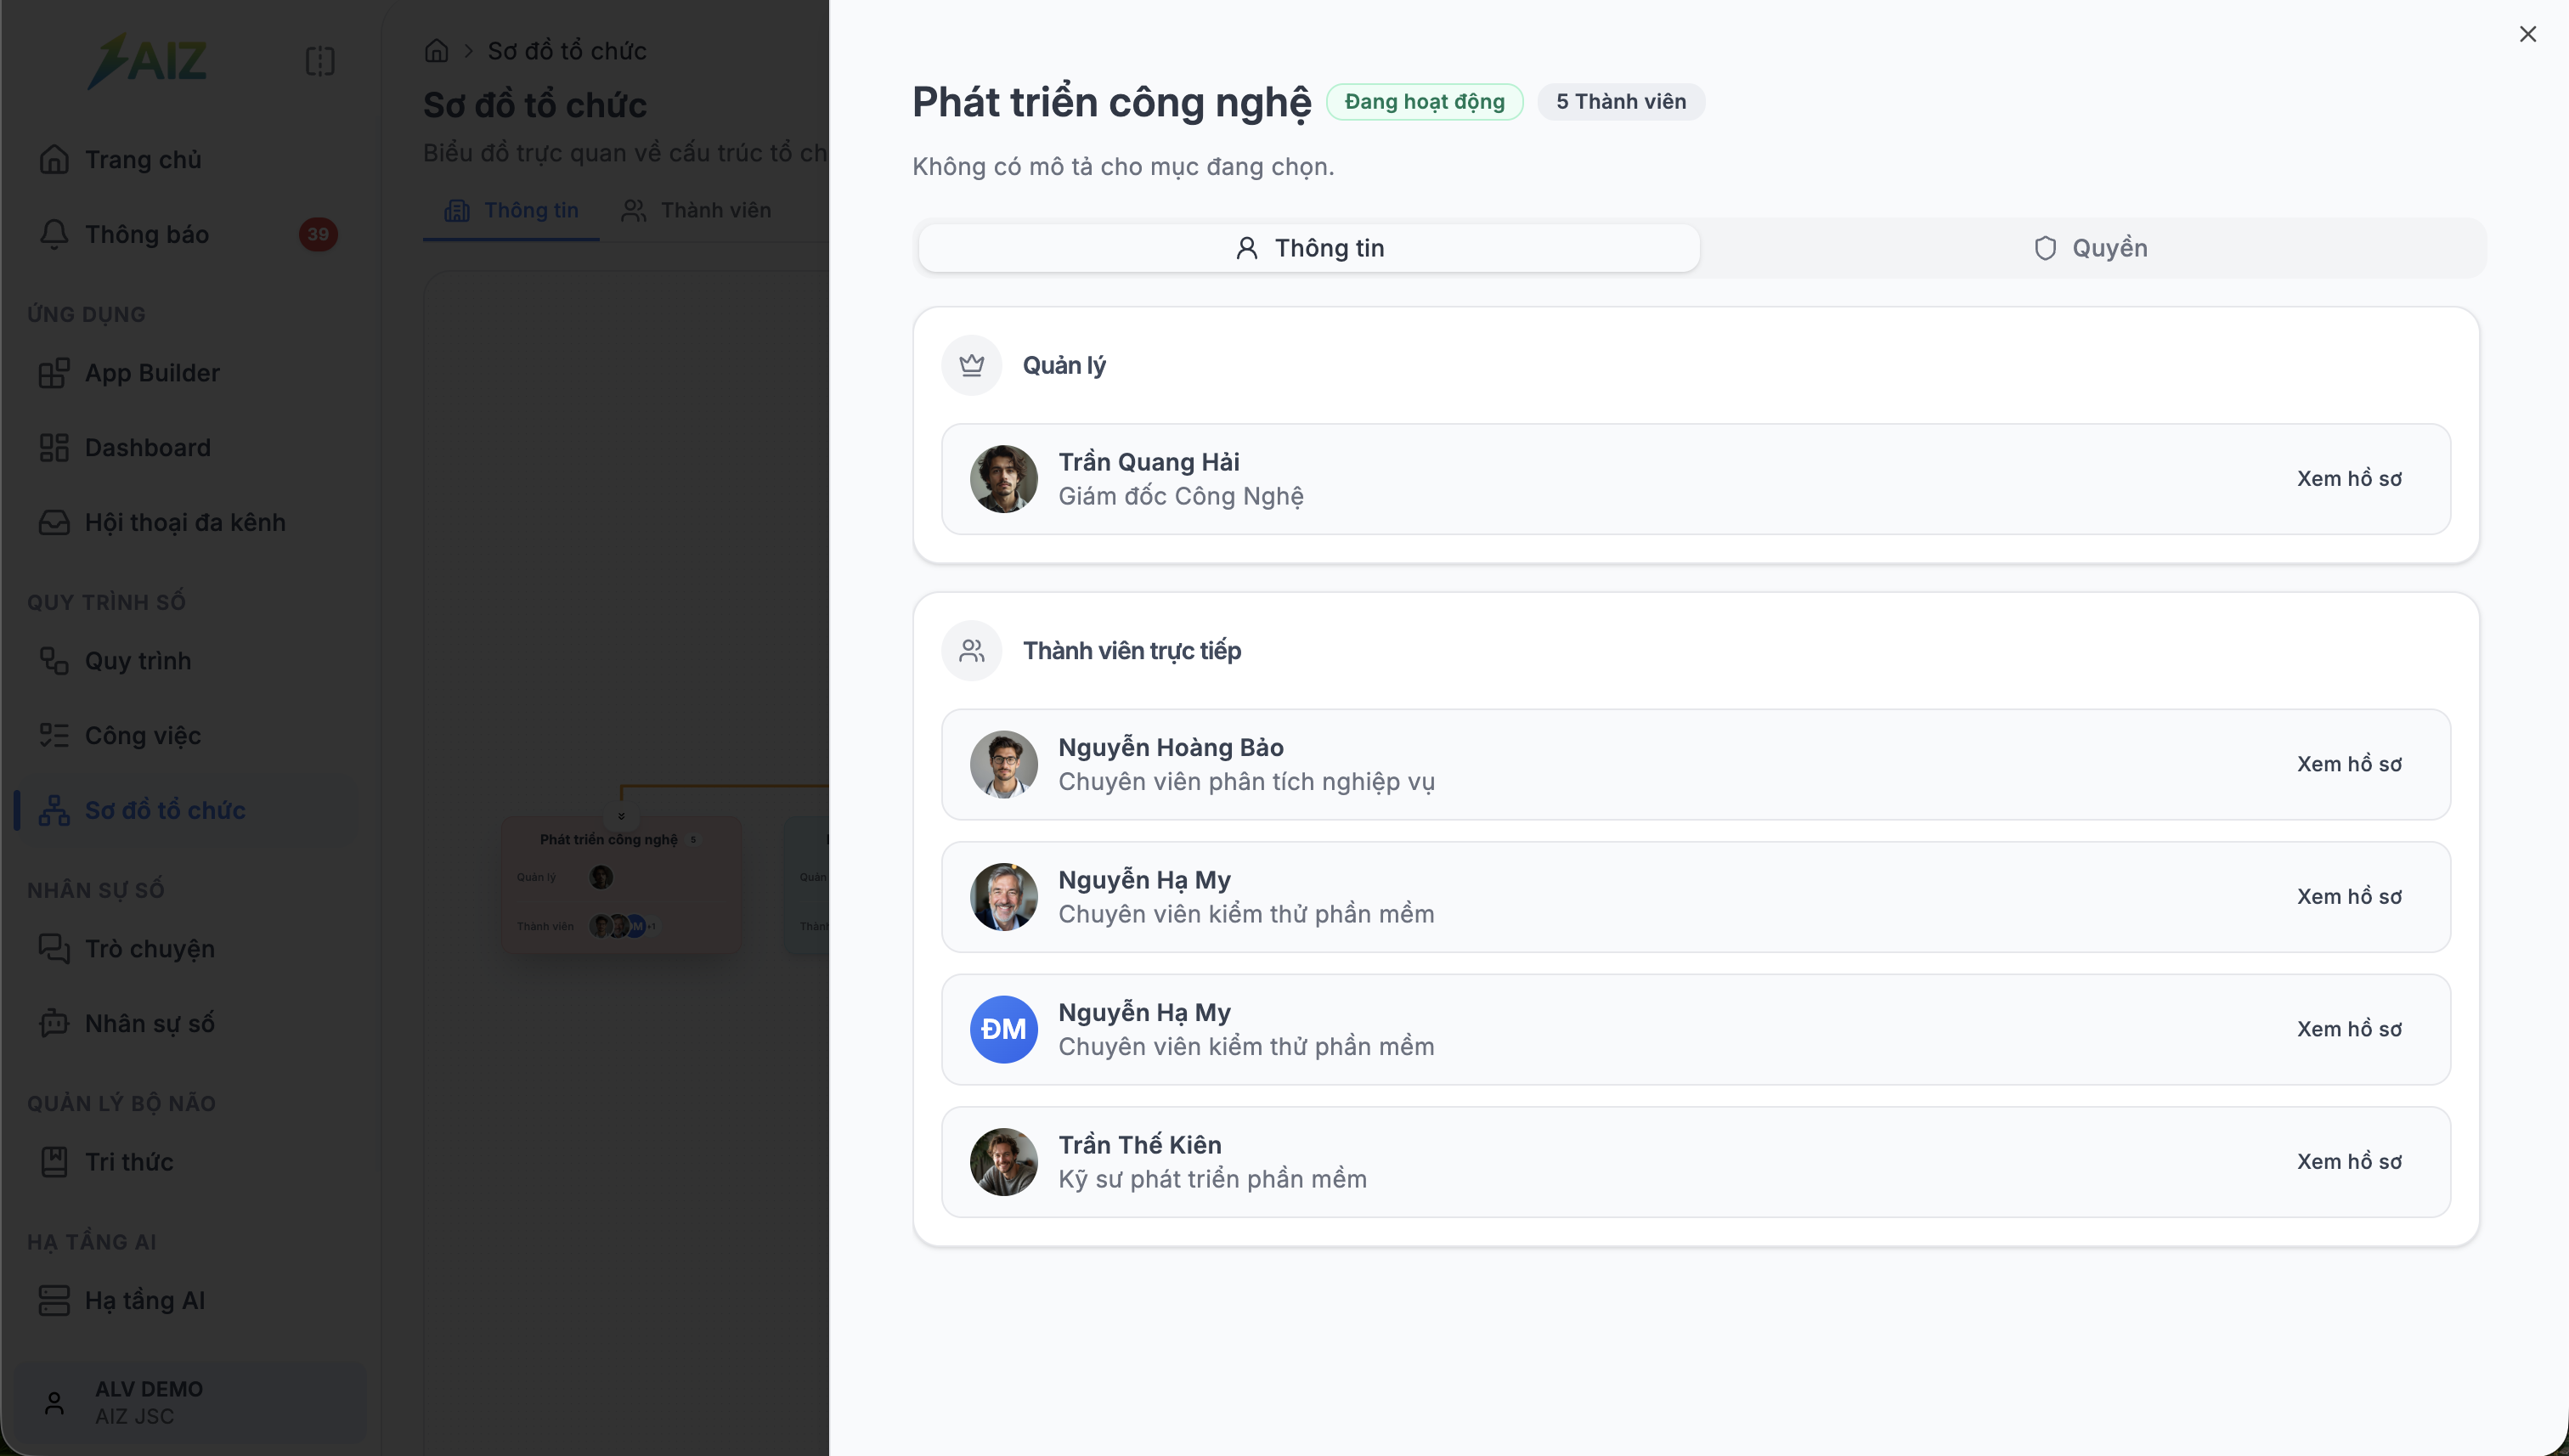
Task: Click the photo avatar of Nguyễn Hạ My
Action: coord(1003,897)
